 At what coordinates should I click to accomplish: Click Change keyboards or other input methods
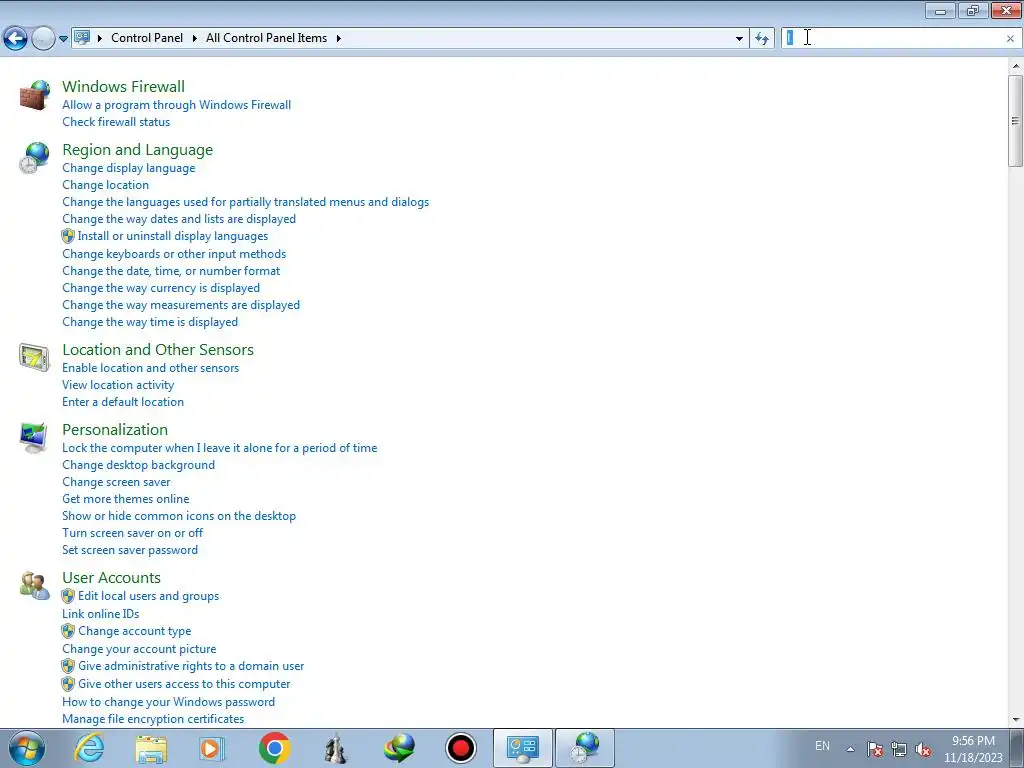(174, 253)
